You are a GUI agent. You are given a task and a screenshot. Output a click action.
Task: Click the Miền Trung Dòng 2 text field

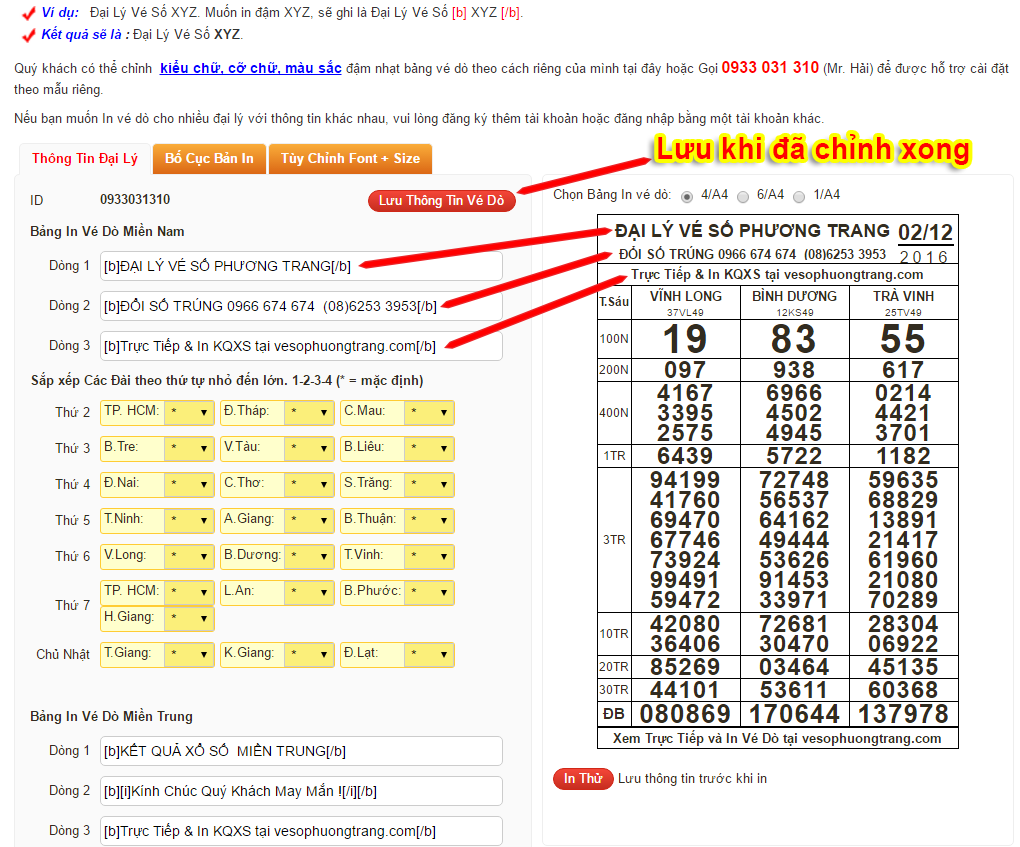click(302, 791)
